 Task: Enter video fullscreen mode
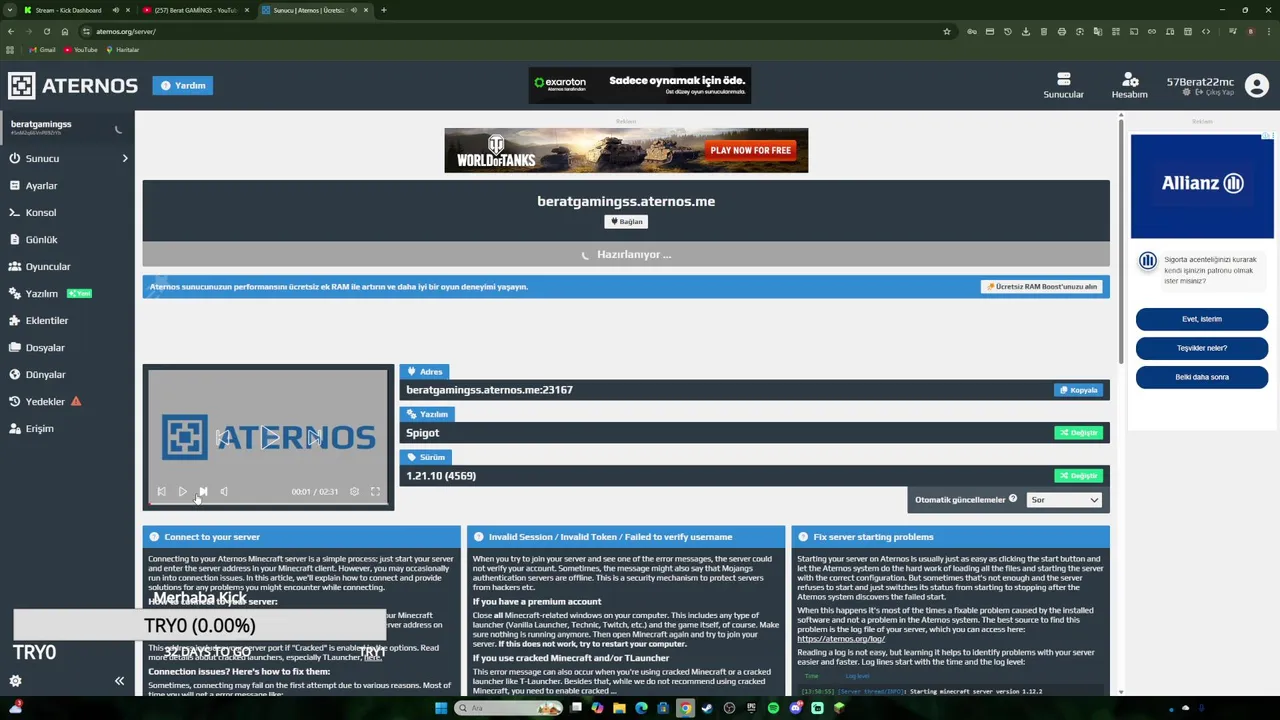click(x=375, y=491)
